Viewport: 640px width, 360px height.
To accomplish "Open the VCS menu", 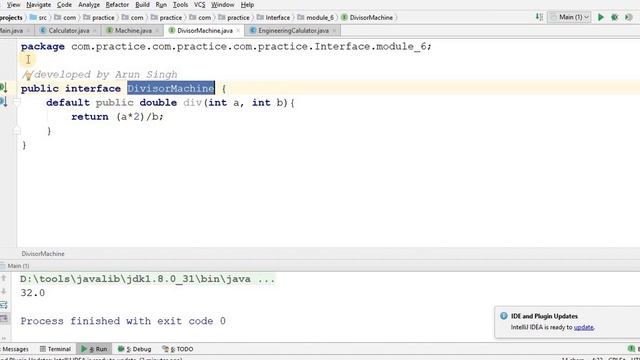I will (x=200, y=5).
